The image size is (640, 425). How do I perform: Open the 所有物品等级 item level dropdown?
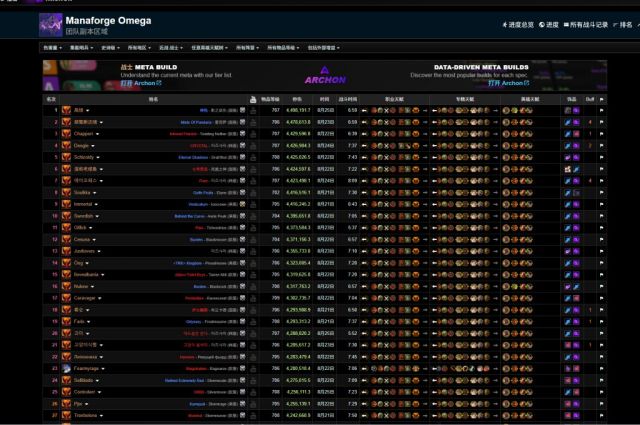pyautogui.click(x=285, y=47)
